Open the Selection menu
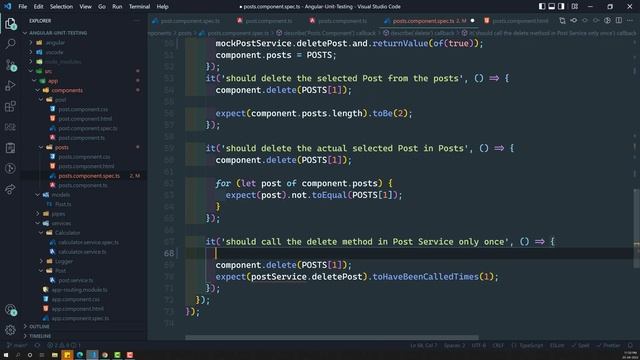The image size is (640, 360). pos(61,7)
